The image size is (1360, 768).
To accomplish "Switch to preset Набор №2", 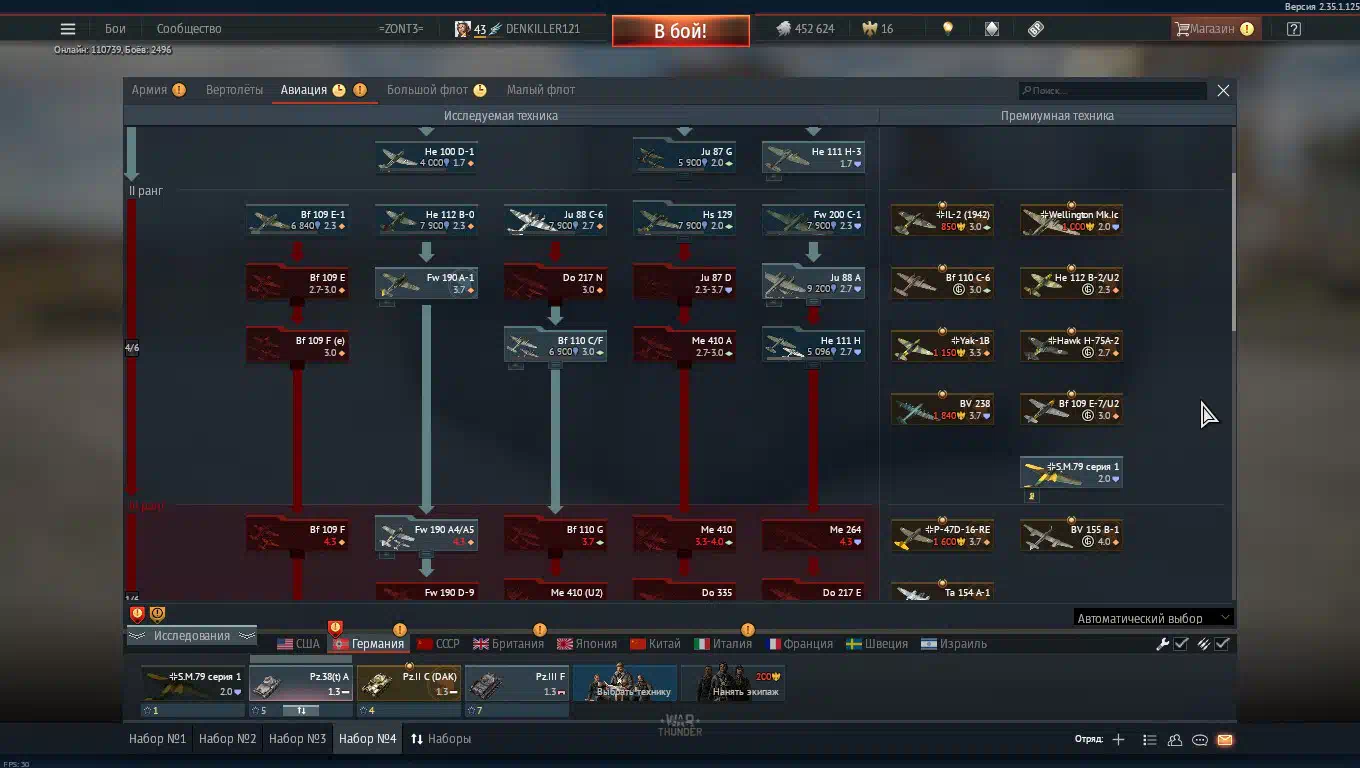I will [x=228, y=739].
